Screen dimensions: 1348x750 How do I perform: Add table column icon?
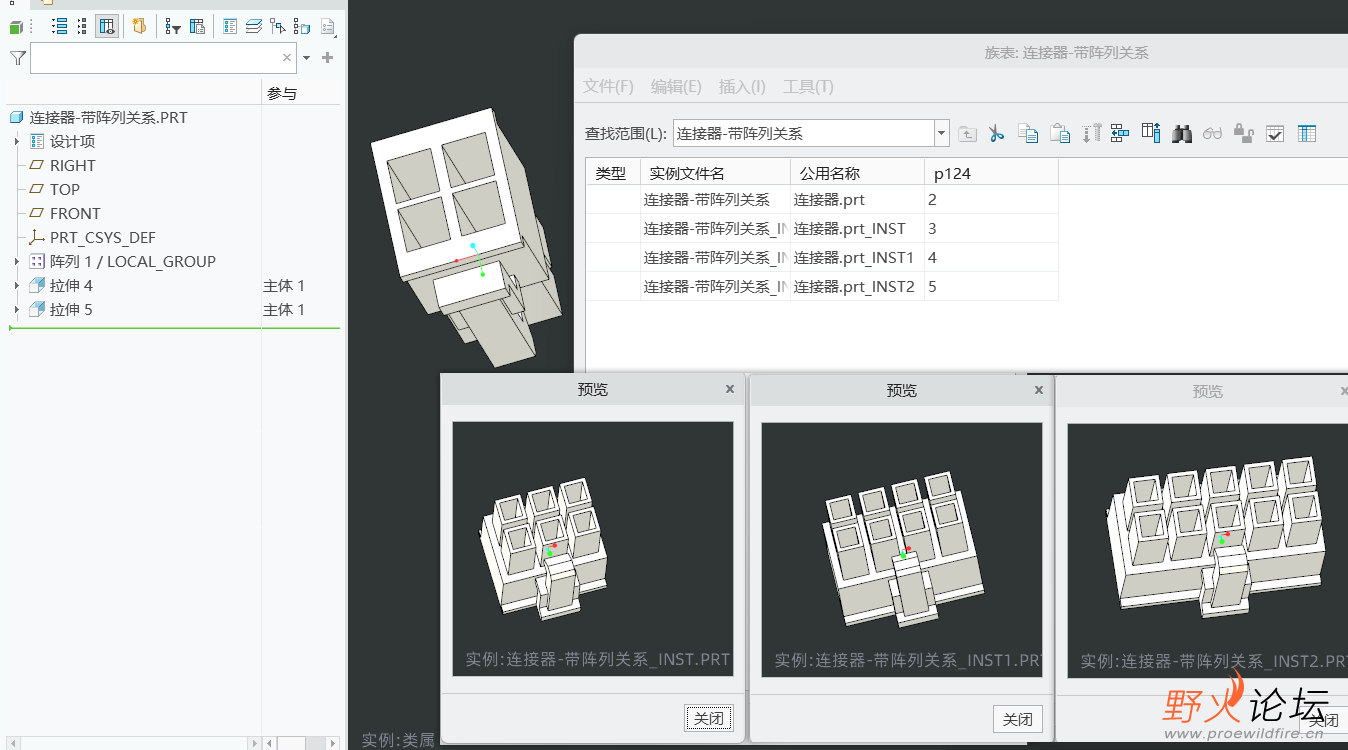tap(1151, 132)
